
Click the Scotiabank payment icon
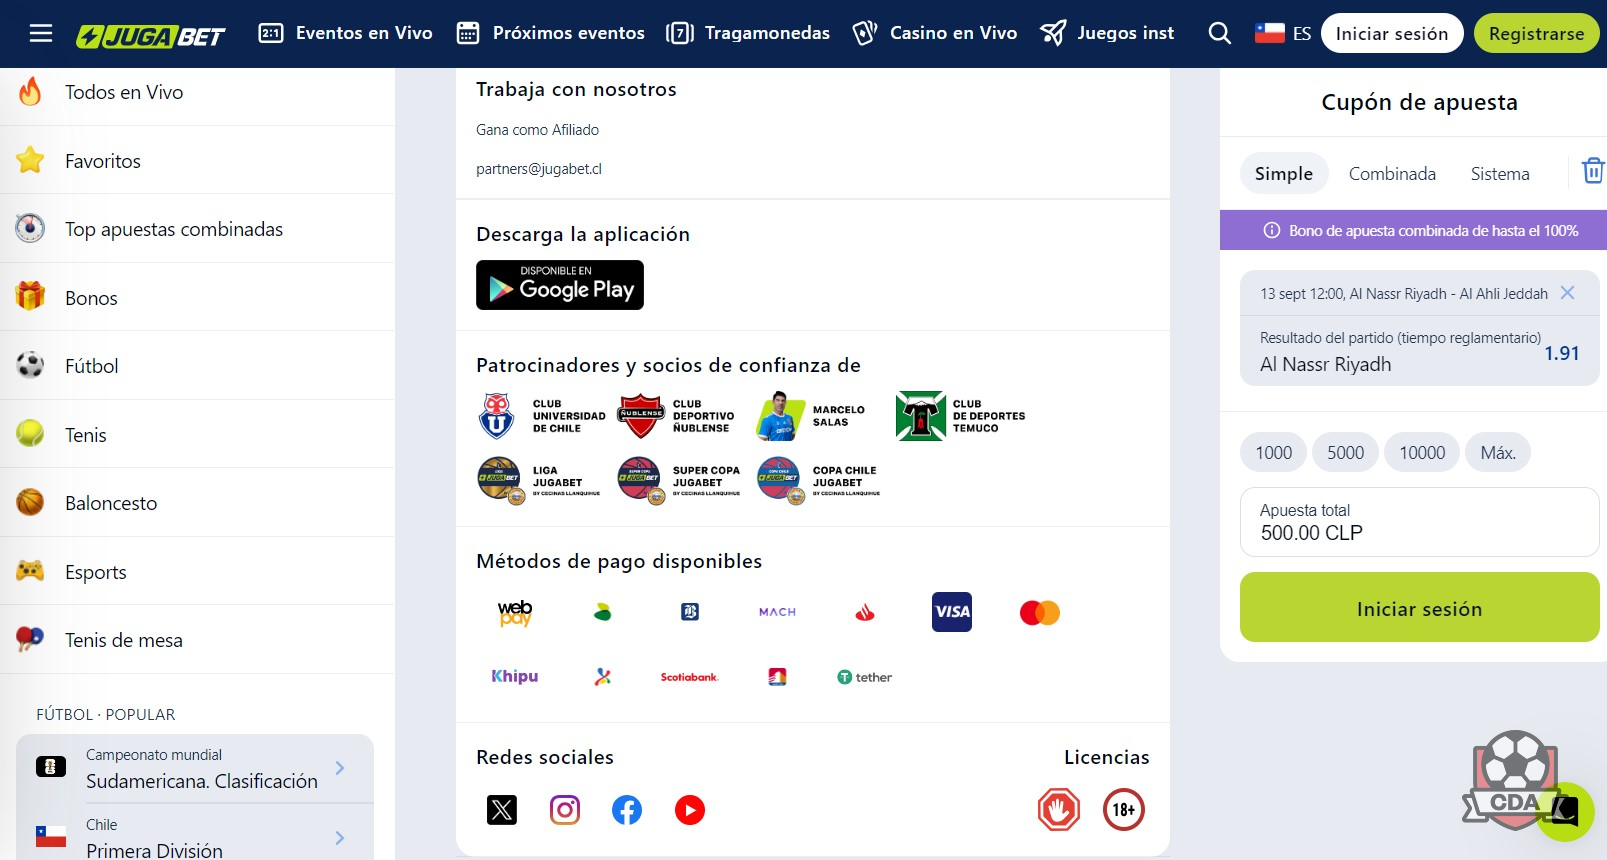[689, 677]
